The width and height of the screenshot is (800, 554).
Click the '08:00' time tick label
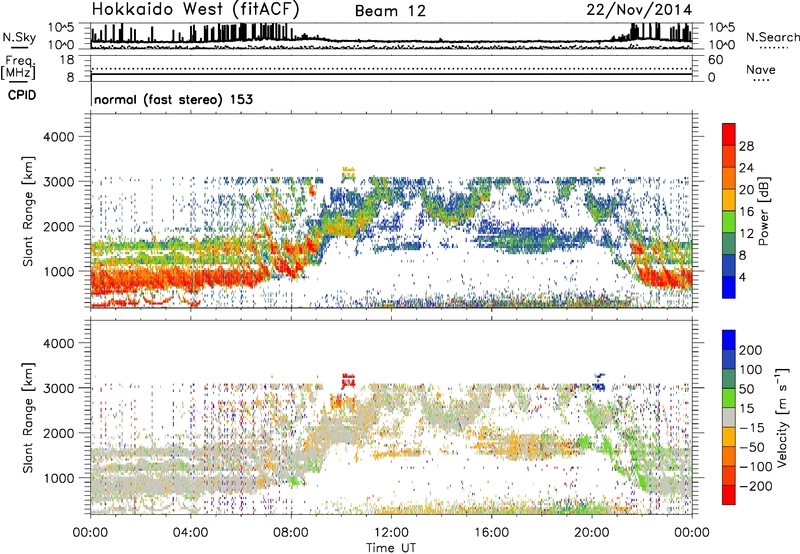(x=291, y=533)
